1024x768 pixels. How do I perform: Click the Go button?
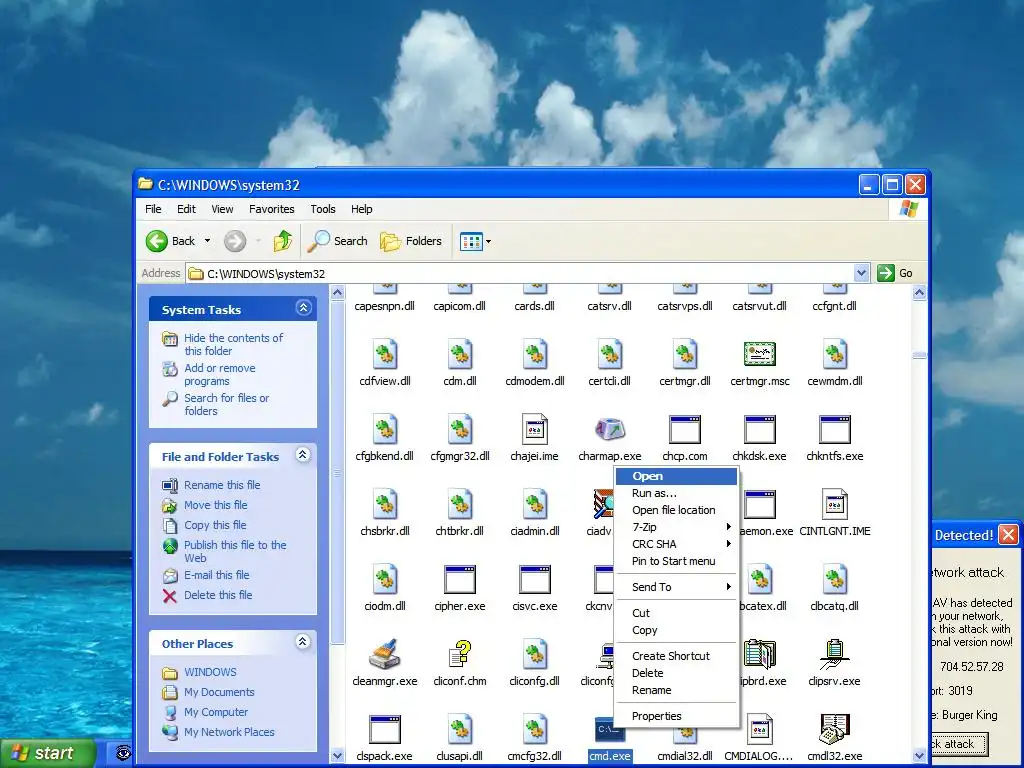point(896,273)
